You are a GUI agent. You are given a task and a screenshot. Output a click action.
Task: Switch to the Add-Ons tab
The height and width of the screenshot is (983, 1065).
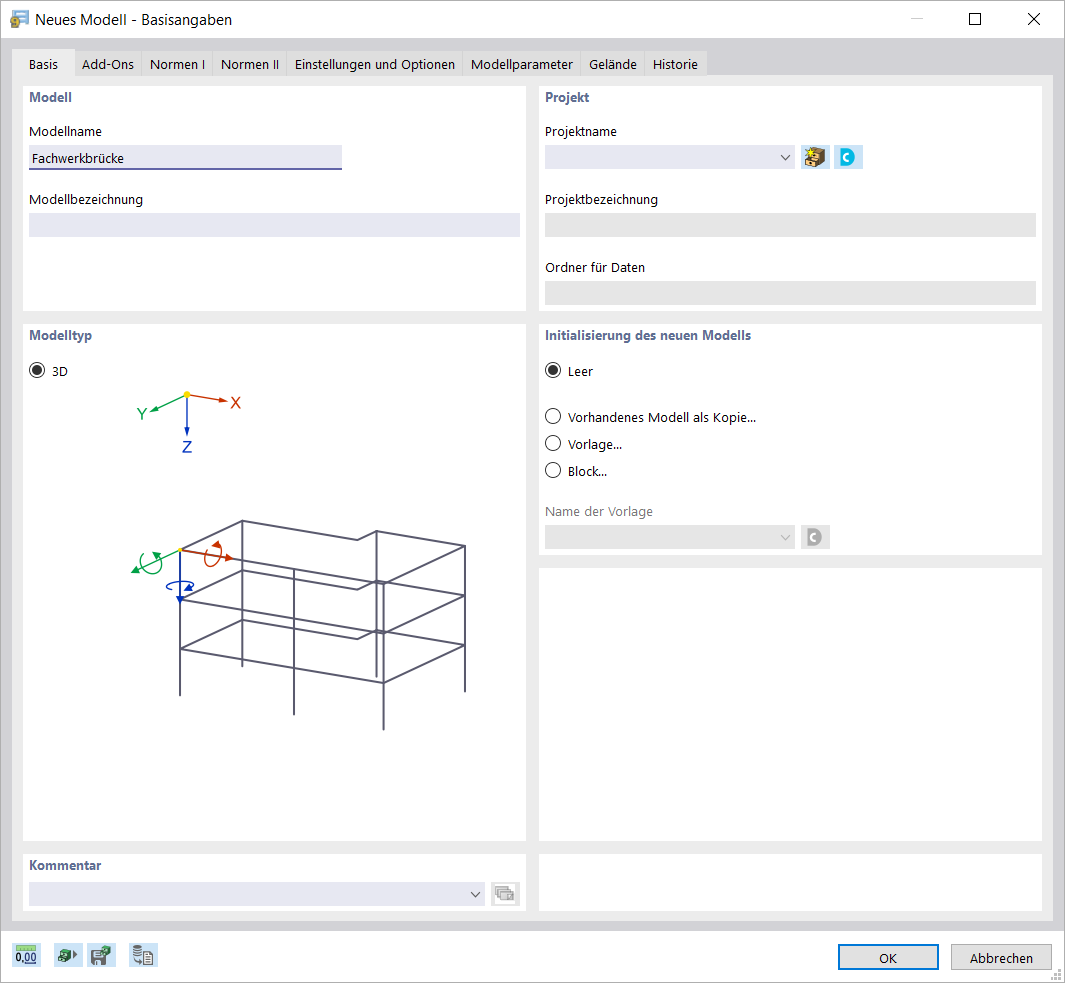click(x=108, y=64)
